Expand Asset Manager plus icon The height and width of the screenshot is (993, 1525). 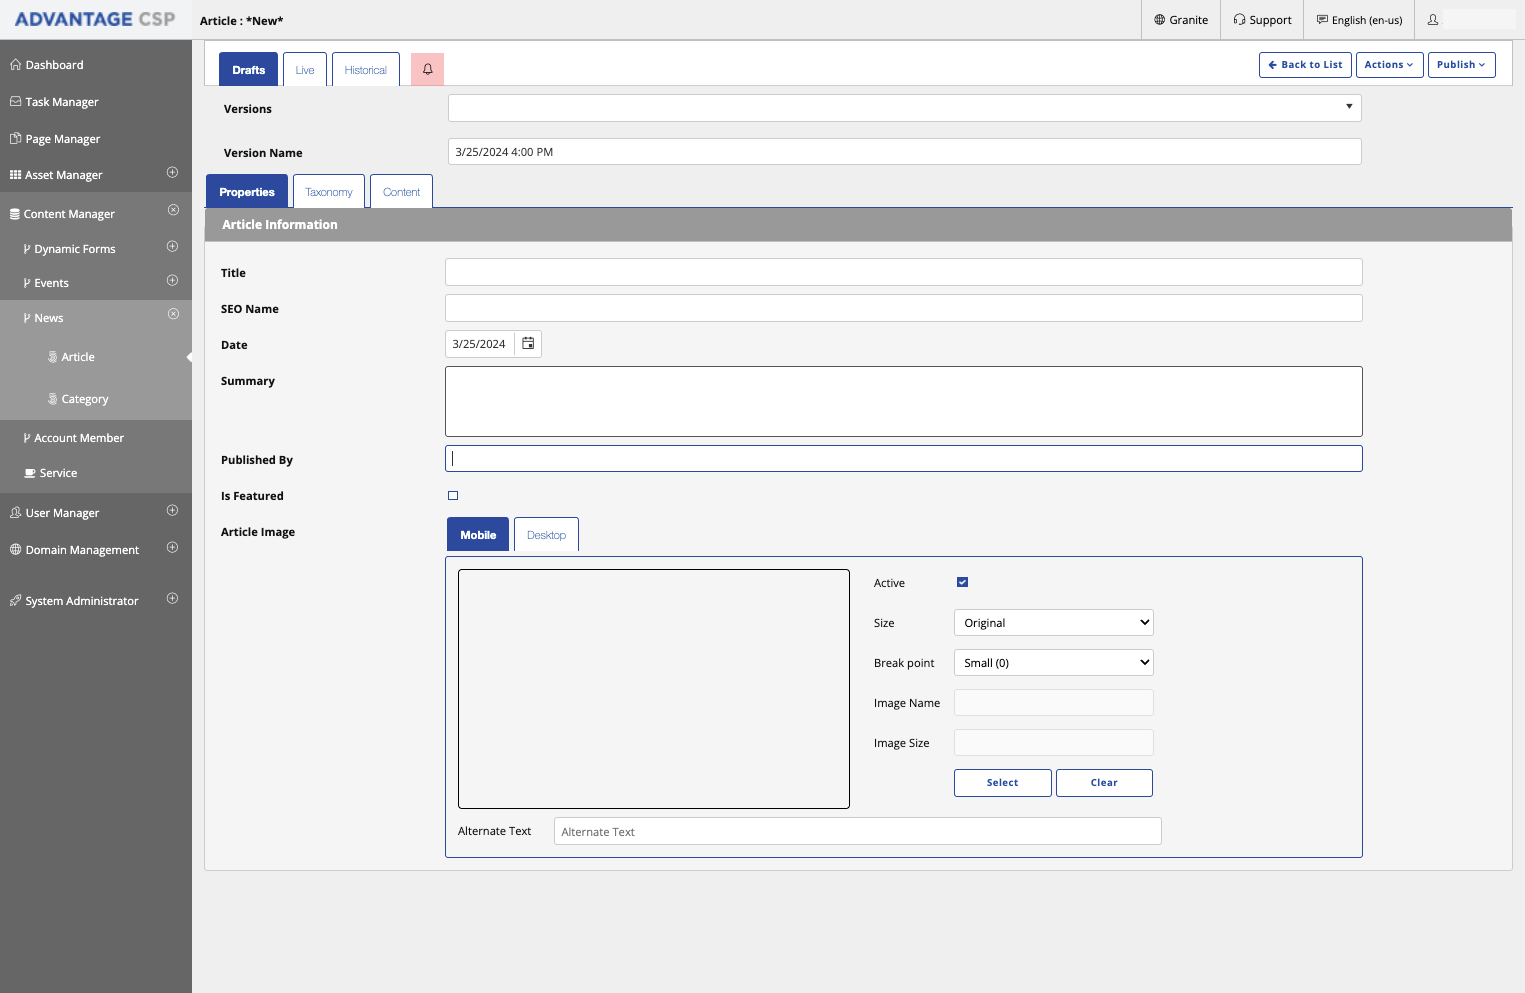click(x=172, y=173)
